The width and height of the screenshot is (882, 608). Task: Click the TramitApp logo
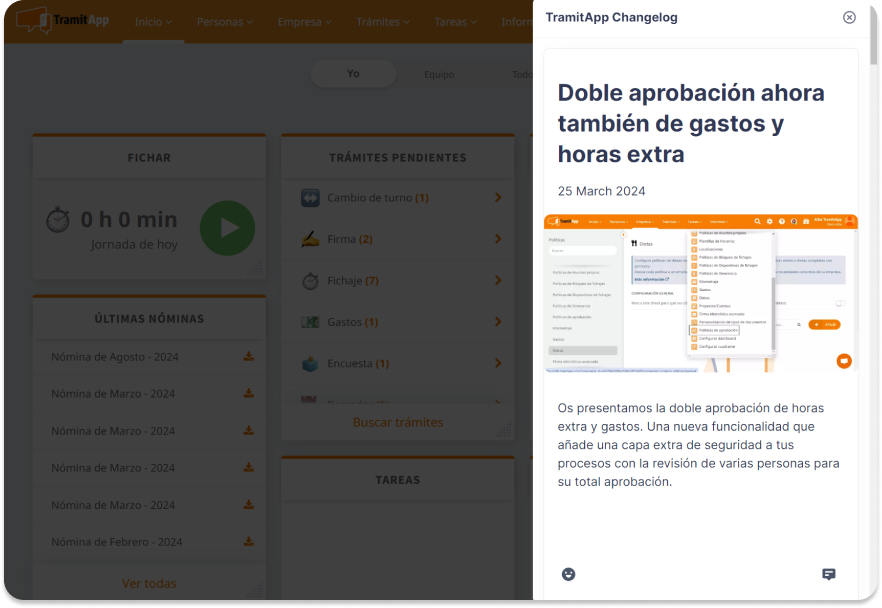pos(63,20)
